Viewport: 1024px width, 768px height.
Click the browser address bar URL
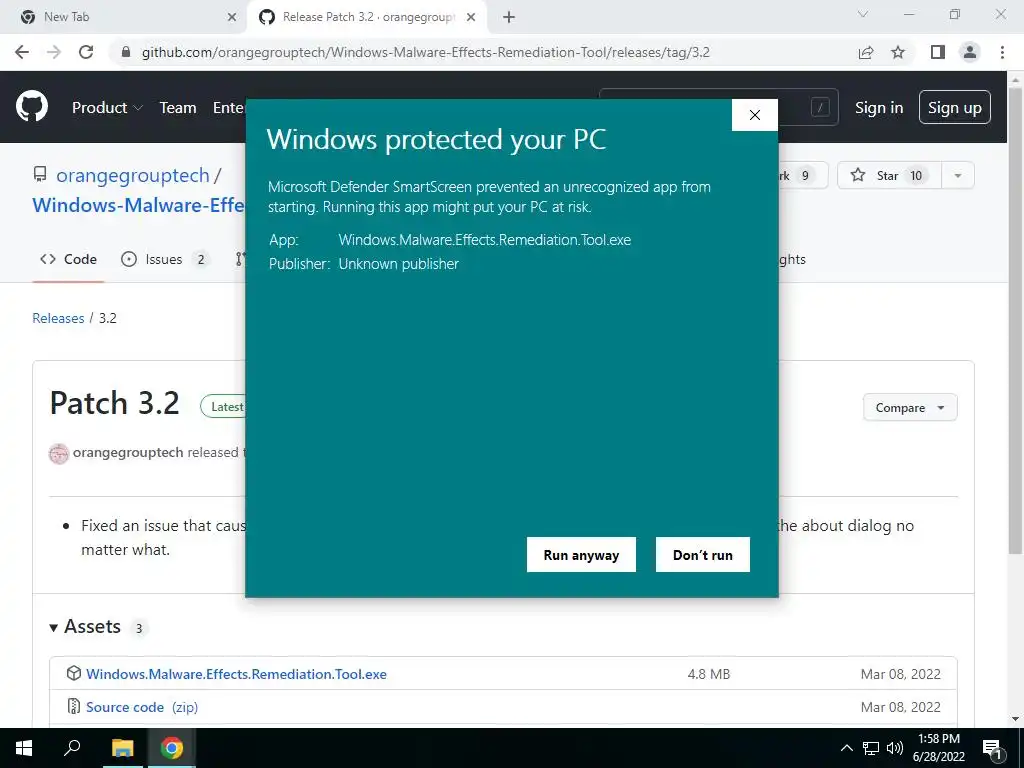(x=426, y=52)
